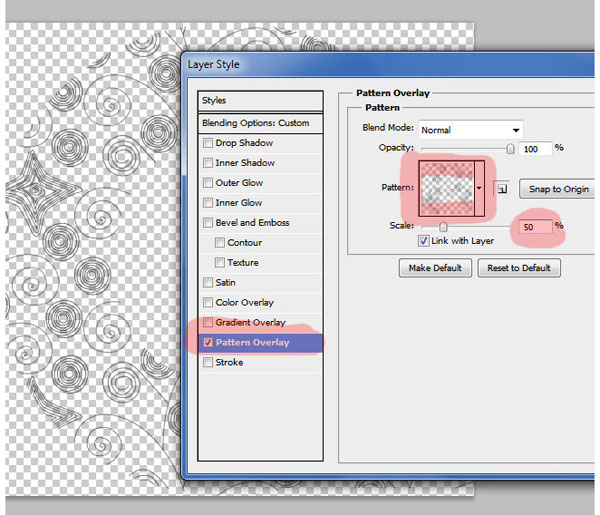
Task: Select the Gradient Overlay effect label
Action: tap(251, 322)
